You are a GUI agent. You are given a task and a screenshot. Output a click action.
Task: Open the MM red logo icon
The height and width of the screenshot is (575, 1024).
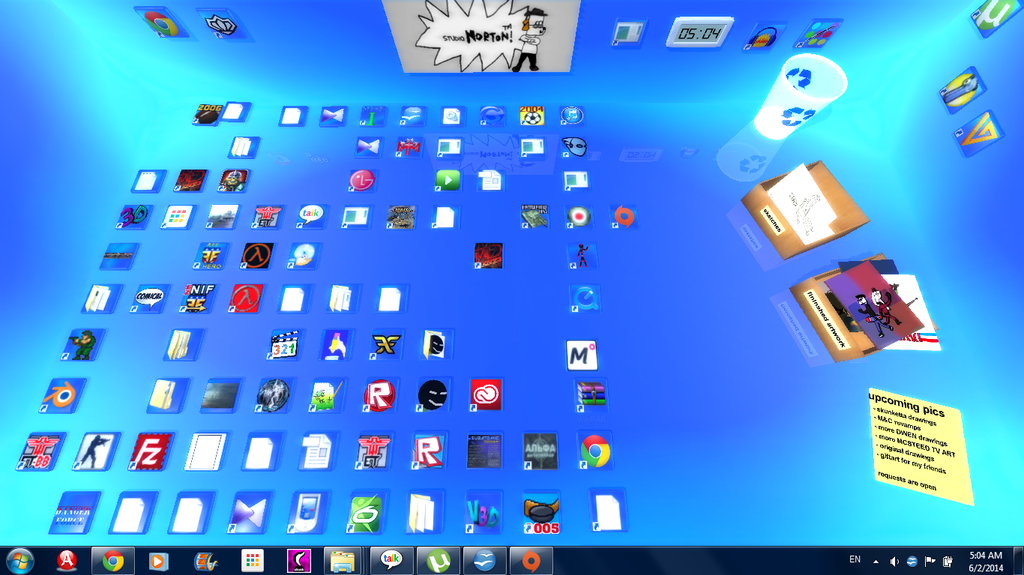click(x=409, y=146)
